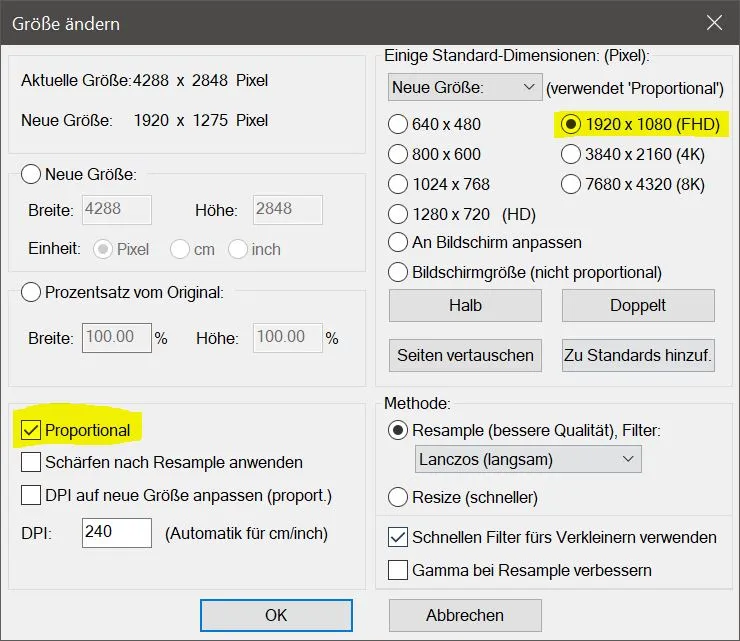Uncheck the Proportional checkbox
740x641 pixels.
(x=31, y=431)
